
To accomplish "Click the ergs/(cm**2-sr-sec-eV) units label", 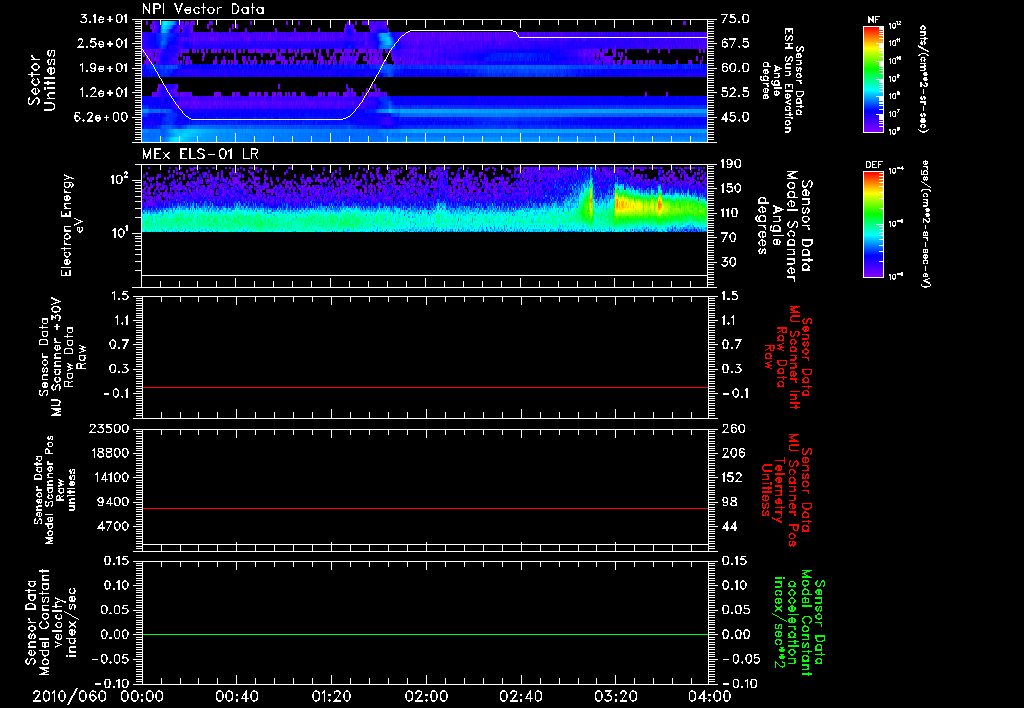I will coord(925,224).
